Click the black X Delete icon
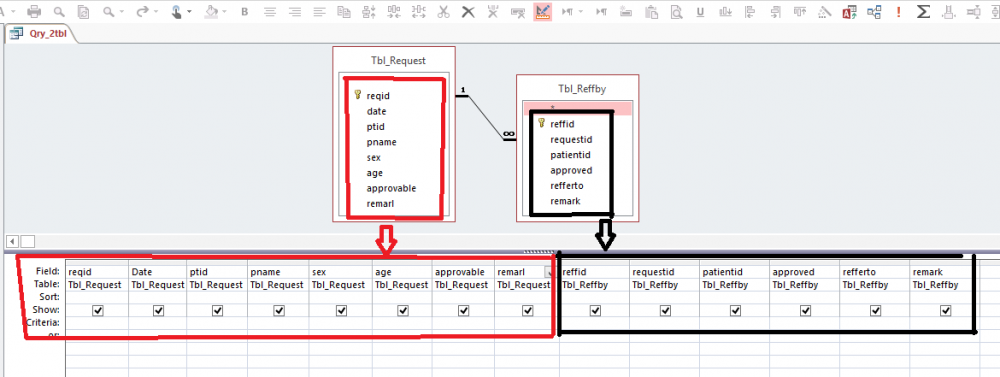Image resolution: width=1000 pixels, height=377 pixels. click(468, 11)
